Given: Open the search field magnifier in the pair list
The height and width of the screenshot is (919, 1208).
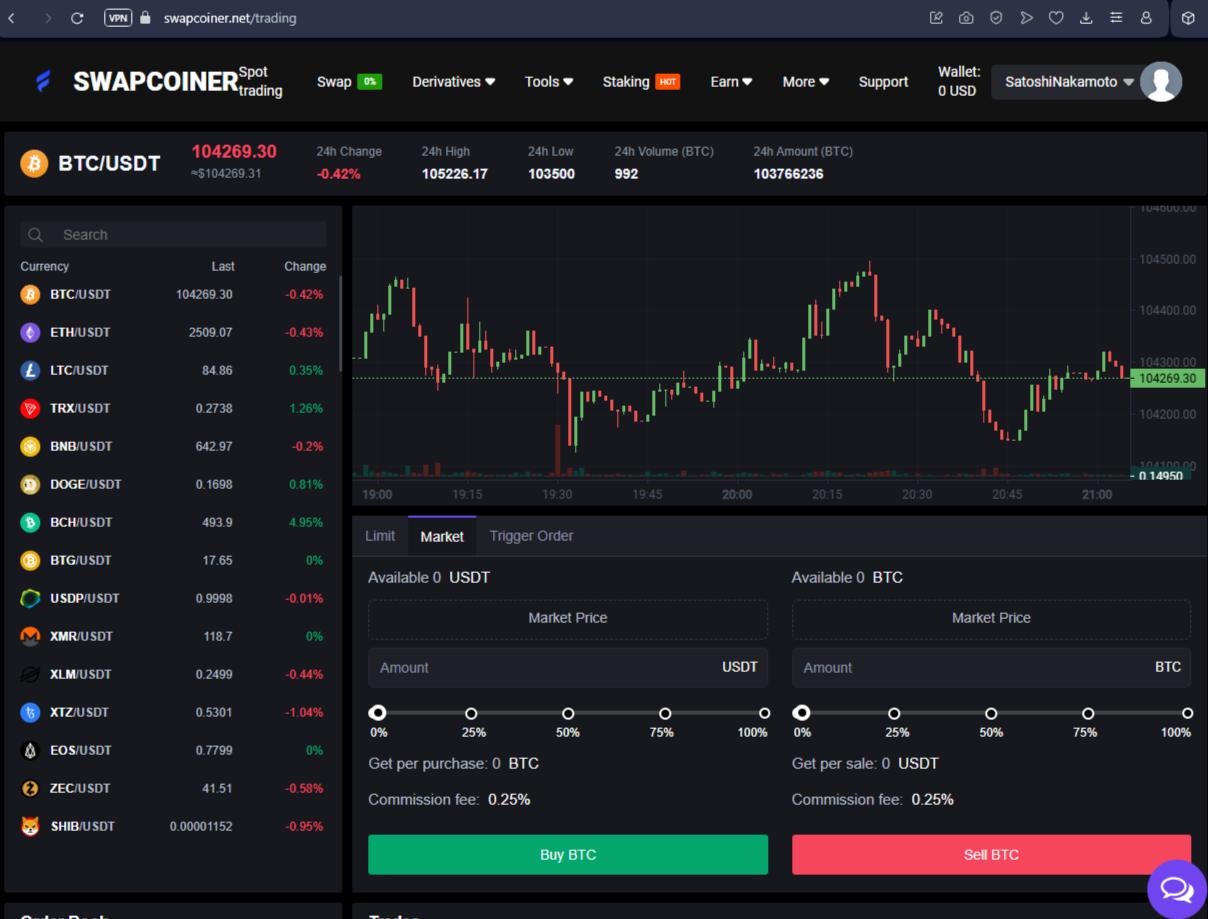Looking at the screenshot, I should [x=35, y=234].
